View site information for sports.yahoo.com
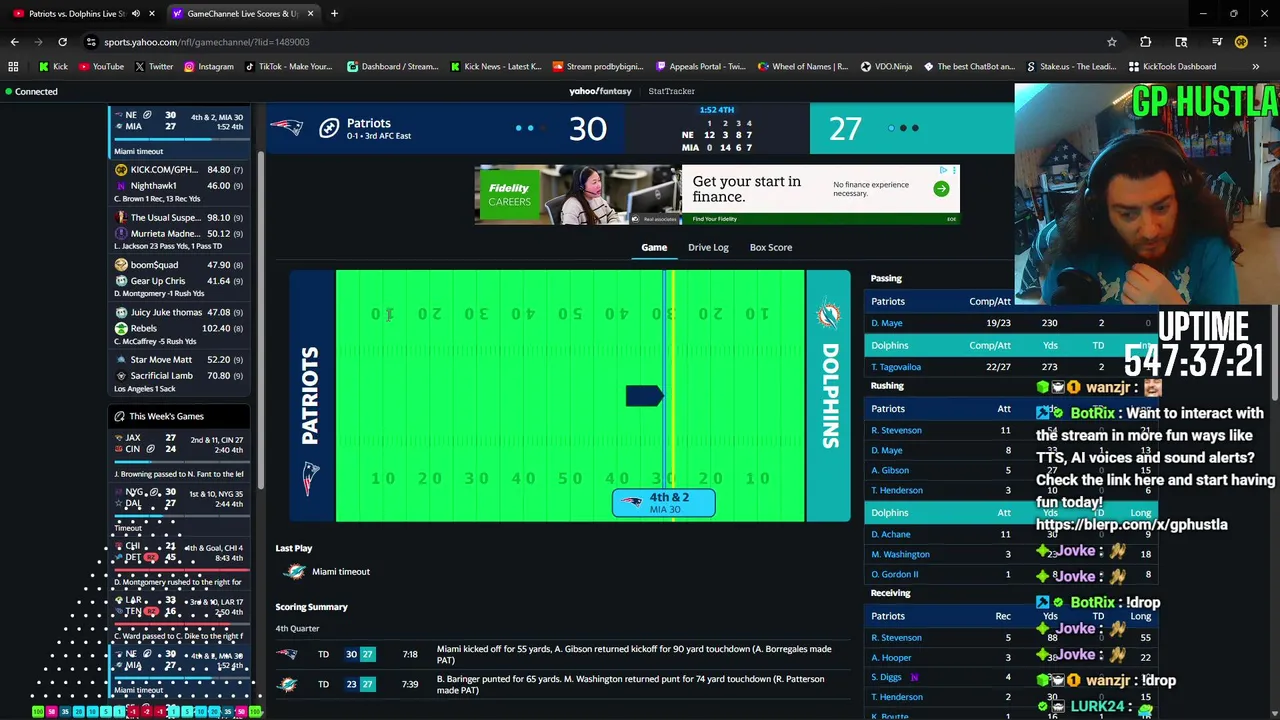This screenshot has height=720, width=1280. pyautogui.click(x=91, y=42)
